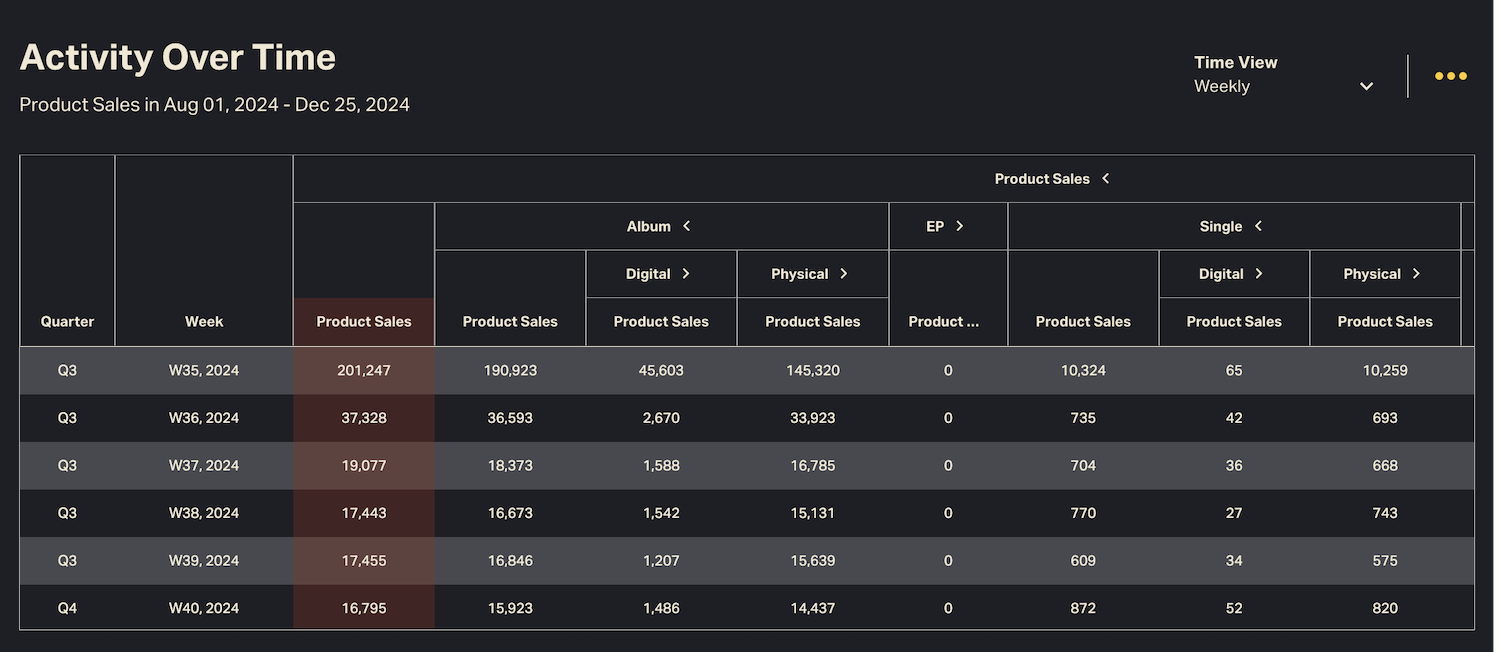
Task: Collapse the top Product Sales column group
Action: (1106, 179)
